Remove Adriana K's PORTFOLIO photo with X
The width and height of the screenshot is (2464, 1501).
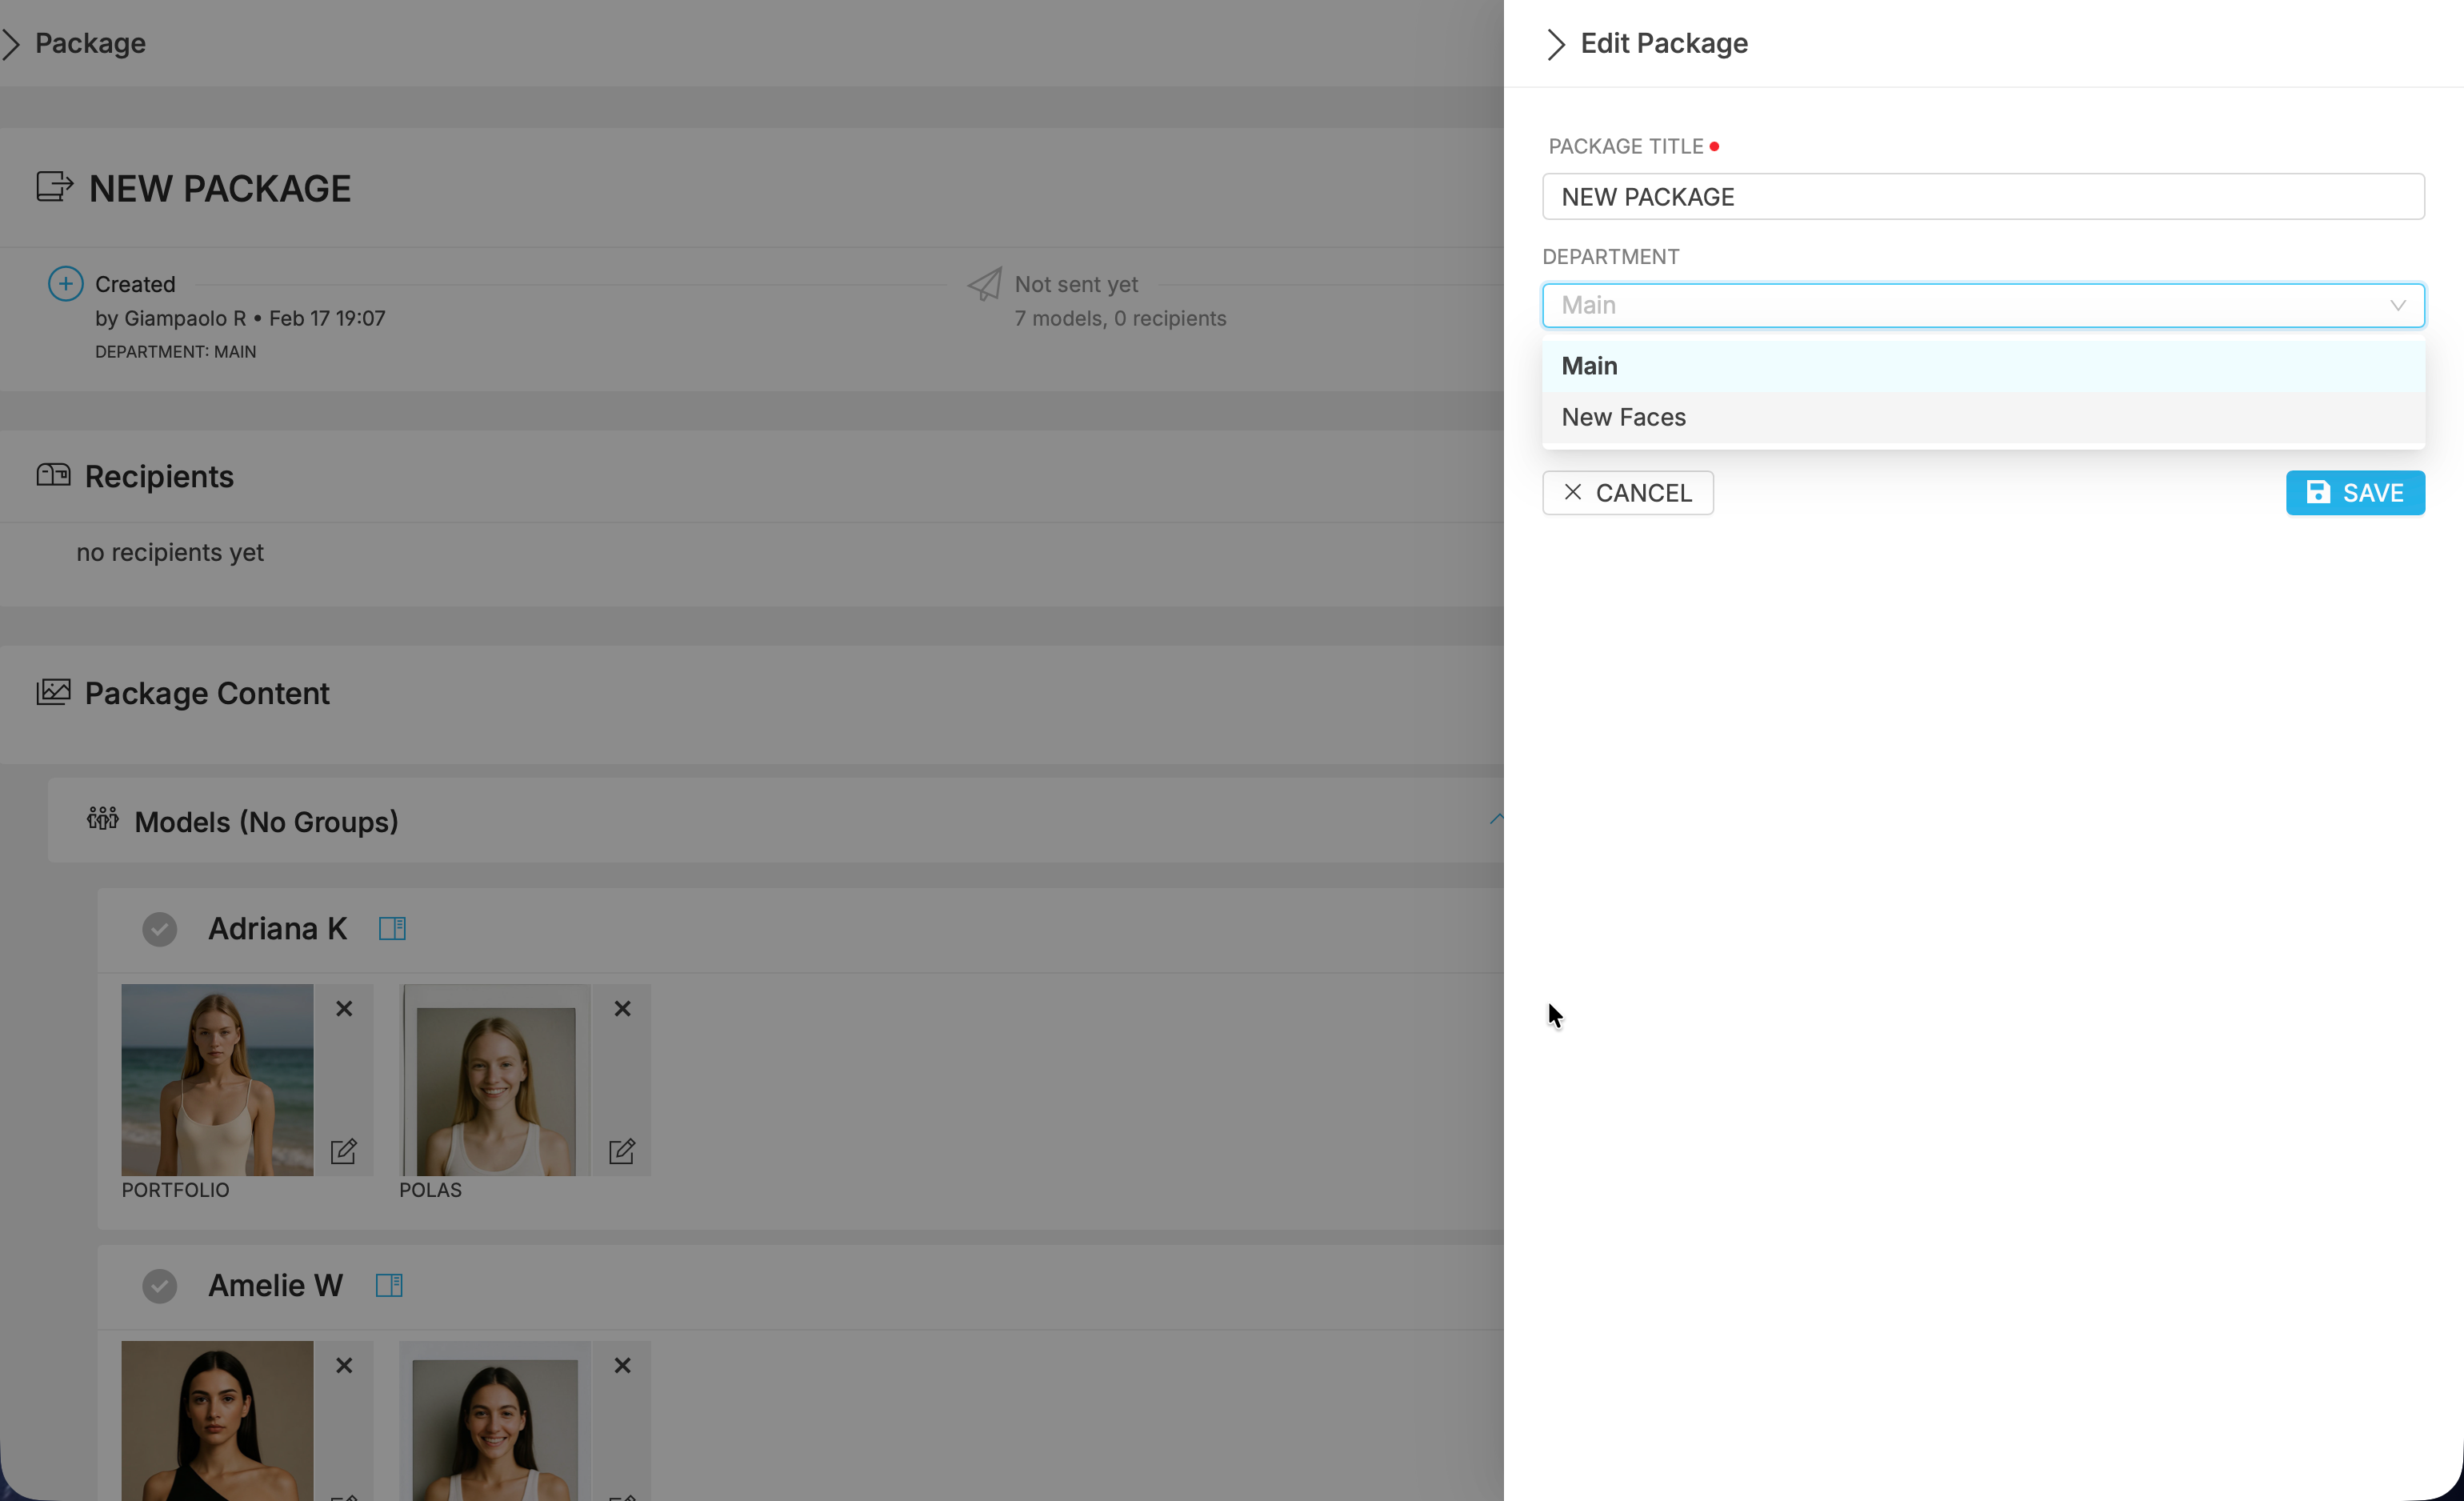click(x=344, y=1008)
